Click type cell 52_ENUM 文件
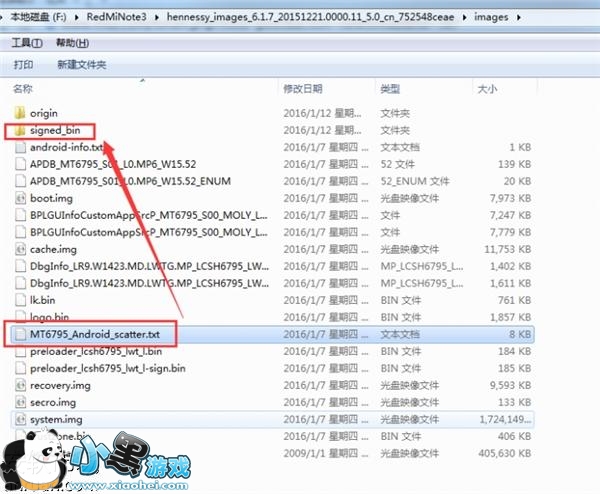The height and width of the screenshot is (494, 600). pos(415,181)
